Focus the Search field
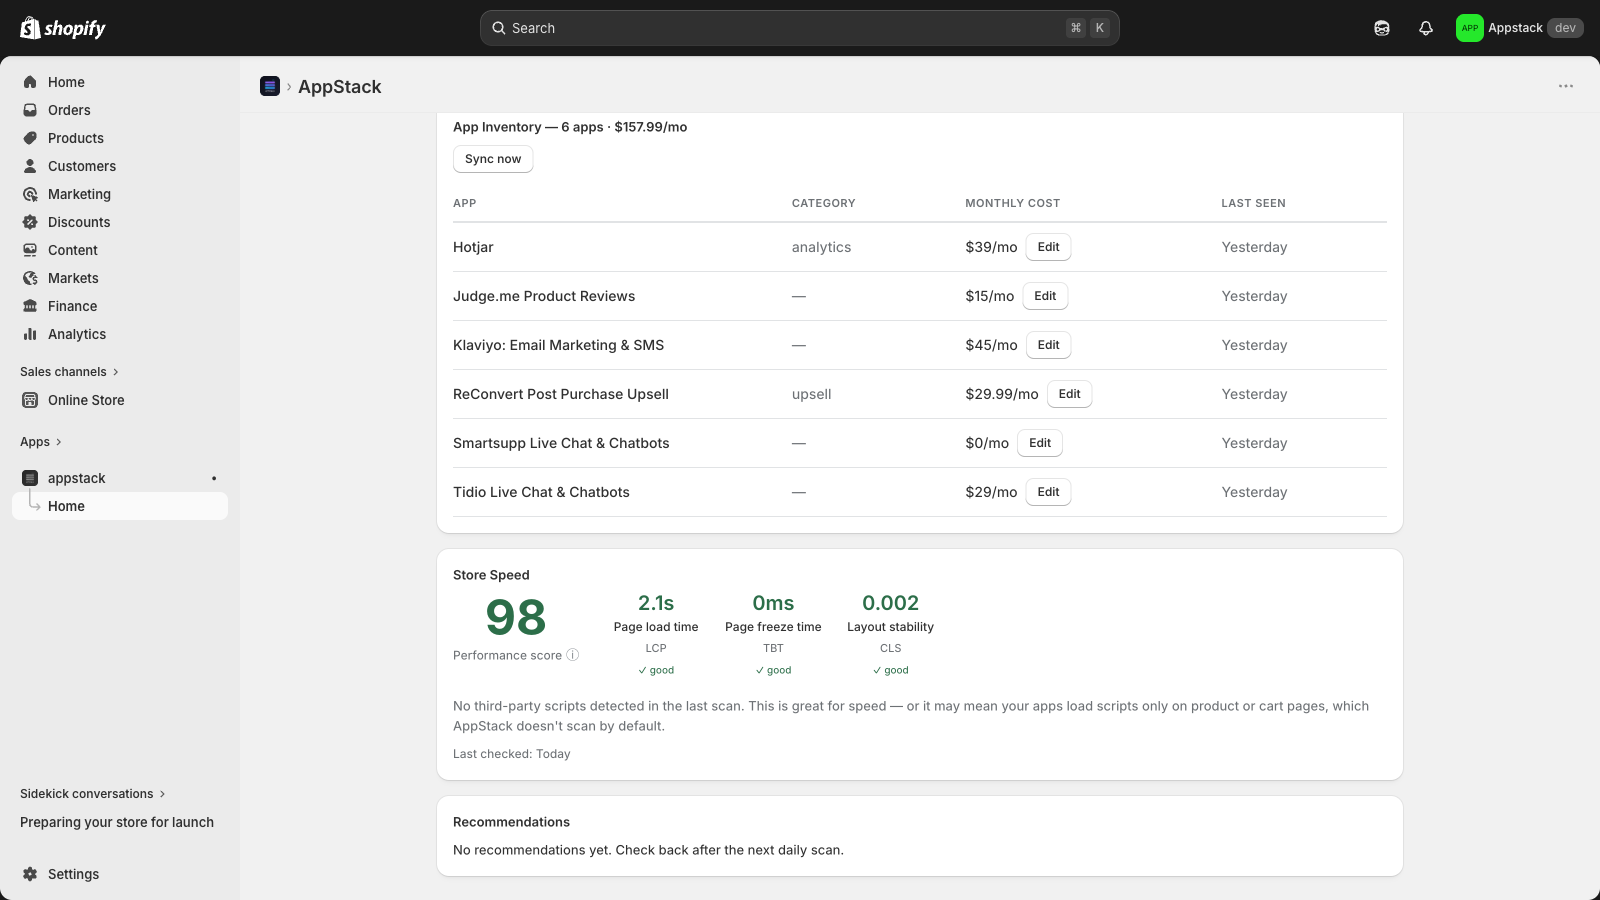 click(800, 28)
